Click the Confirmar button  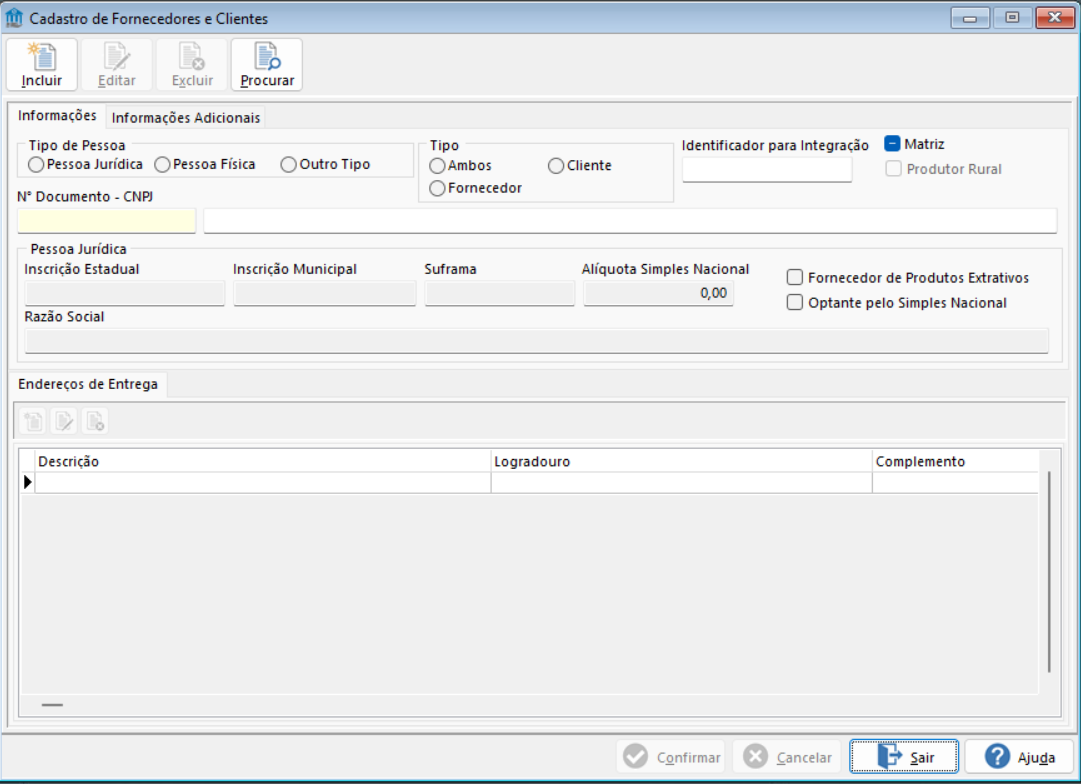671,757
